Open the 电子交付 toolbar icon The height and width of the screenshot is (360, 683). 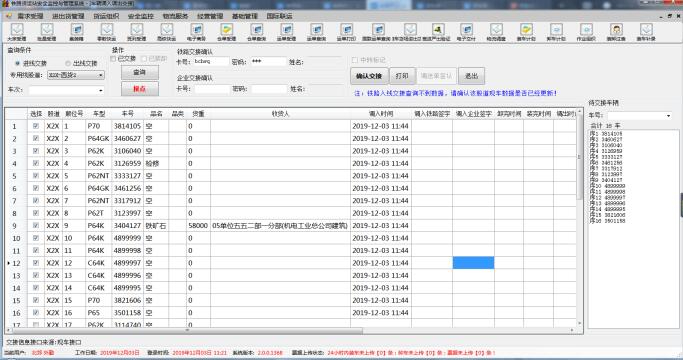click(466, 32)
